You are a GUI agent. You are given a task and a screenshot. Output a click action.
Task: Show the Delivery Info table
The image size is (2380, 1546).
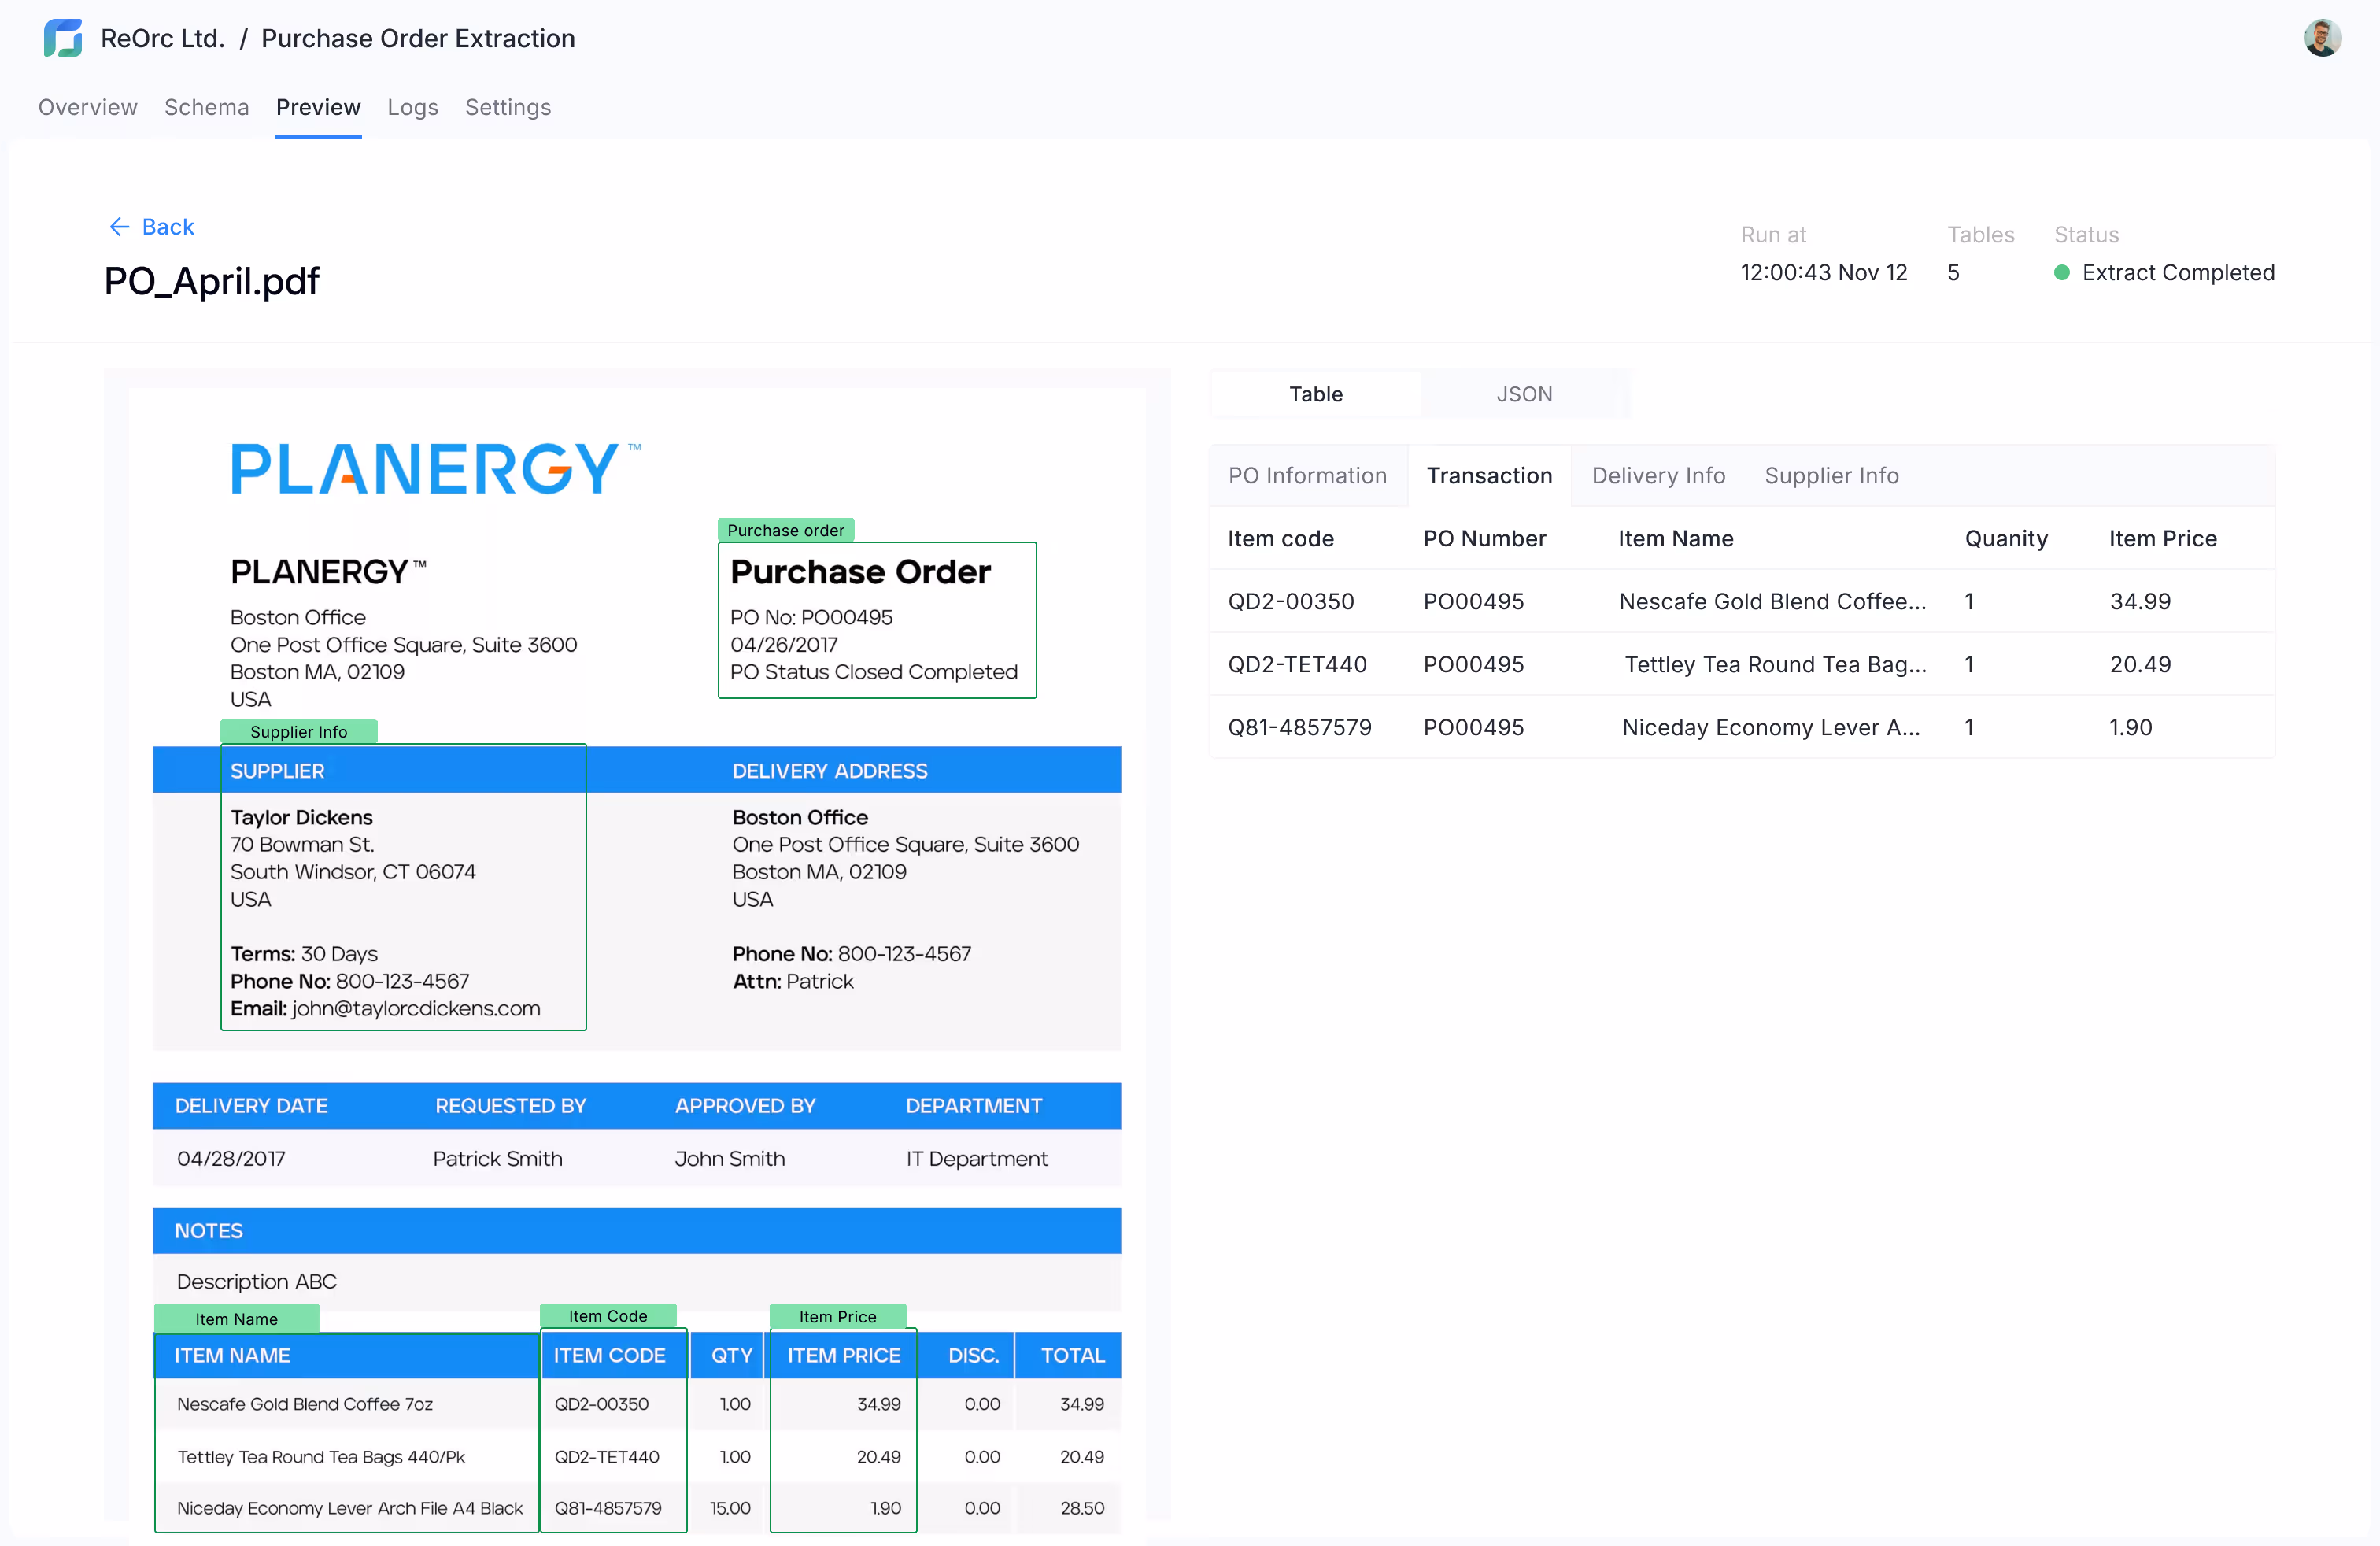tap(1658, 476)
